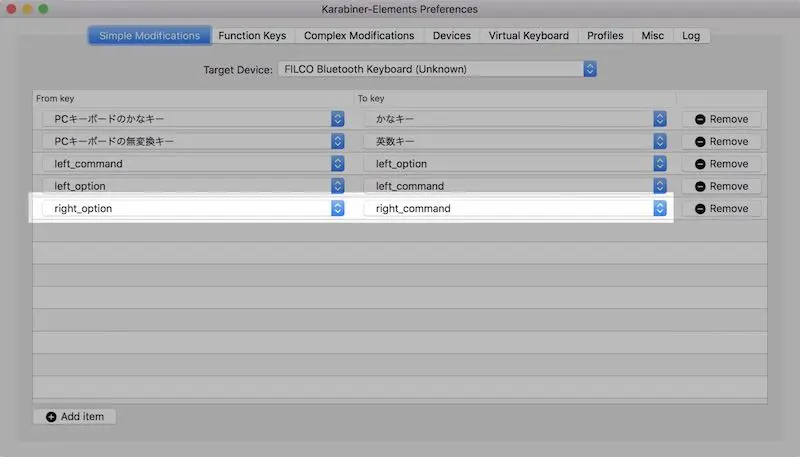Open the From key dropdown showing PCキーボードの無変換キー
The height and width of the screenshot is (457, 800).
193,141
